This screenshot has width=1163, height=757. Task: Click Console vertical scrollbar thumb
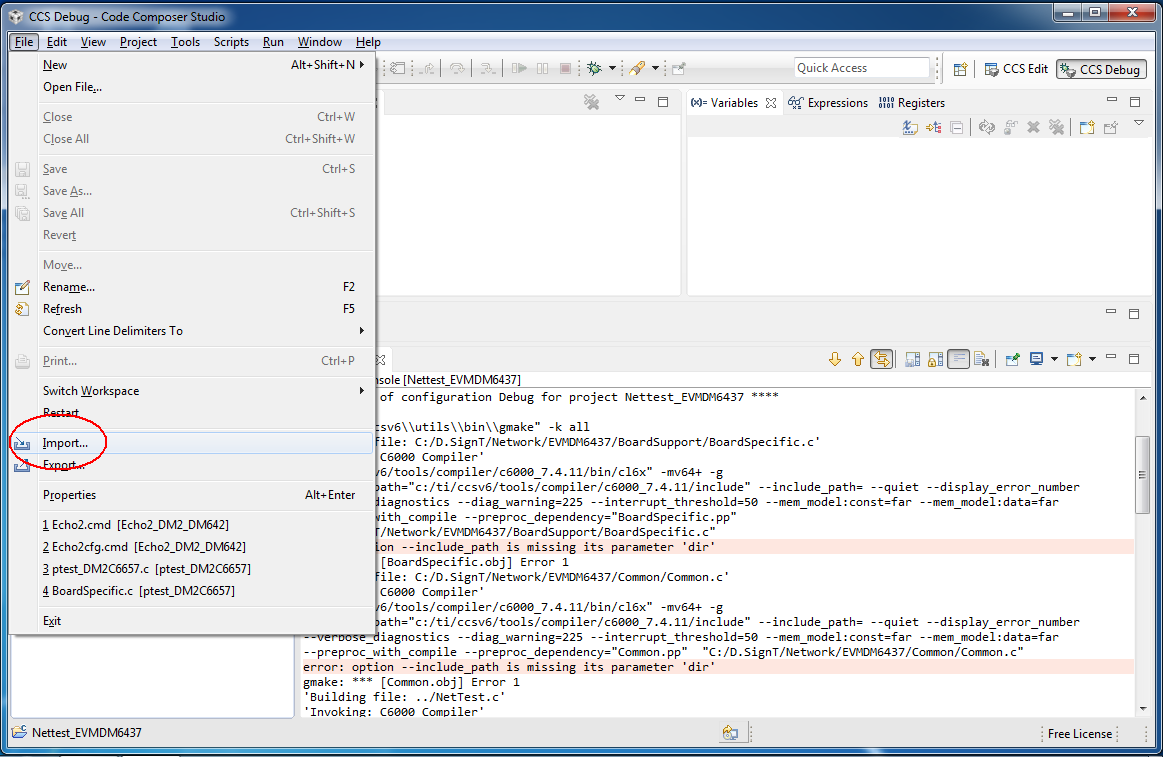click(1142, 475)
